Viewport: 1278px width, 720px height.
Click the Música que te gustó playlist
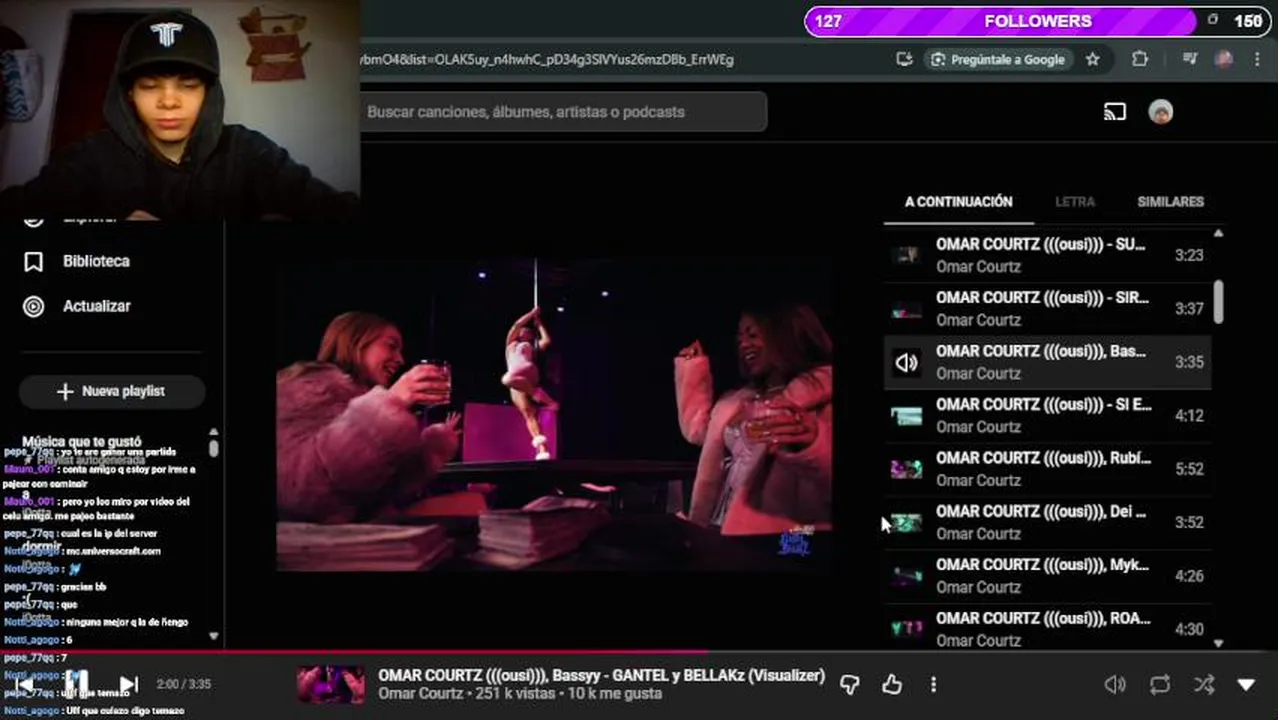tap(82, 441)
